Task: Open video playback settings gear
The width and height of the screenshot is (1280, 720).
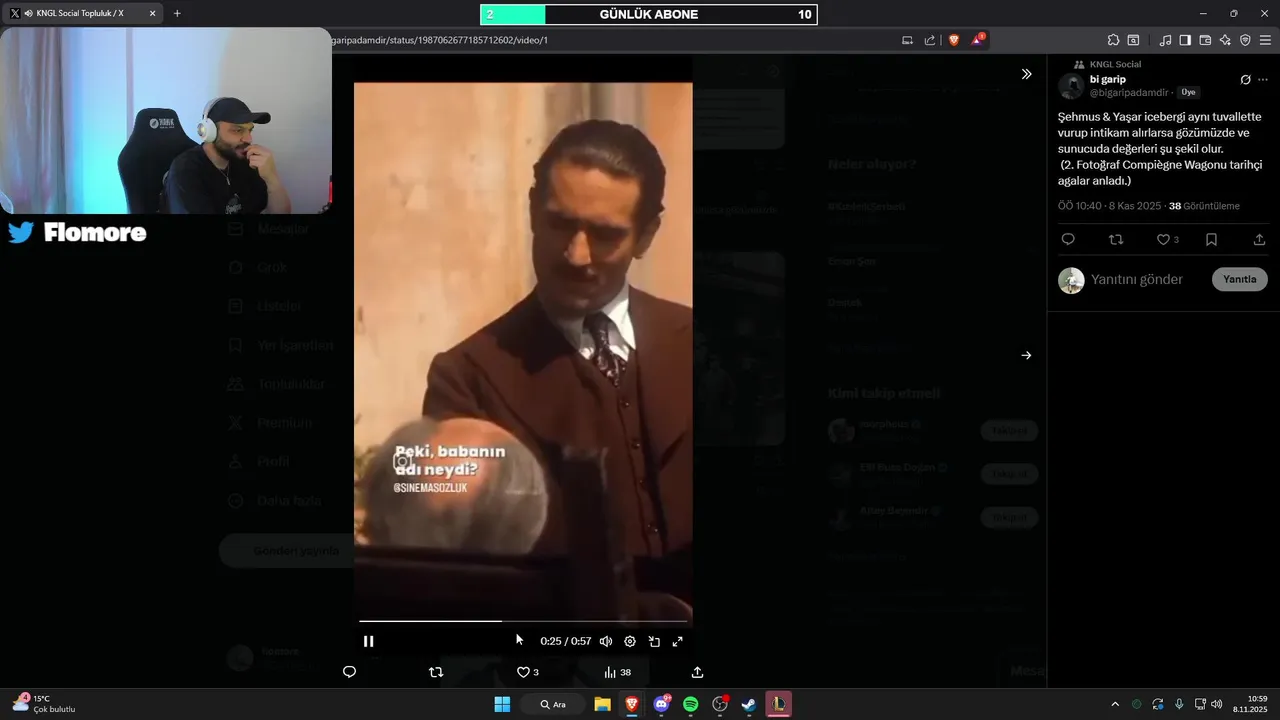Action: 630,641
